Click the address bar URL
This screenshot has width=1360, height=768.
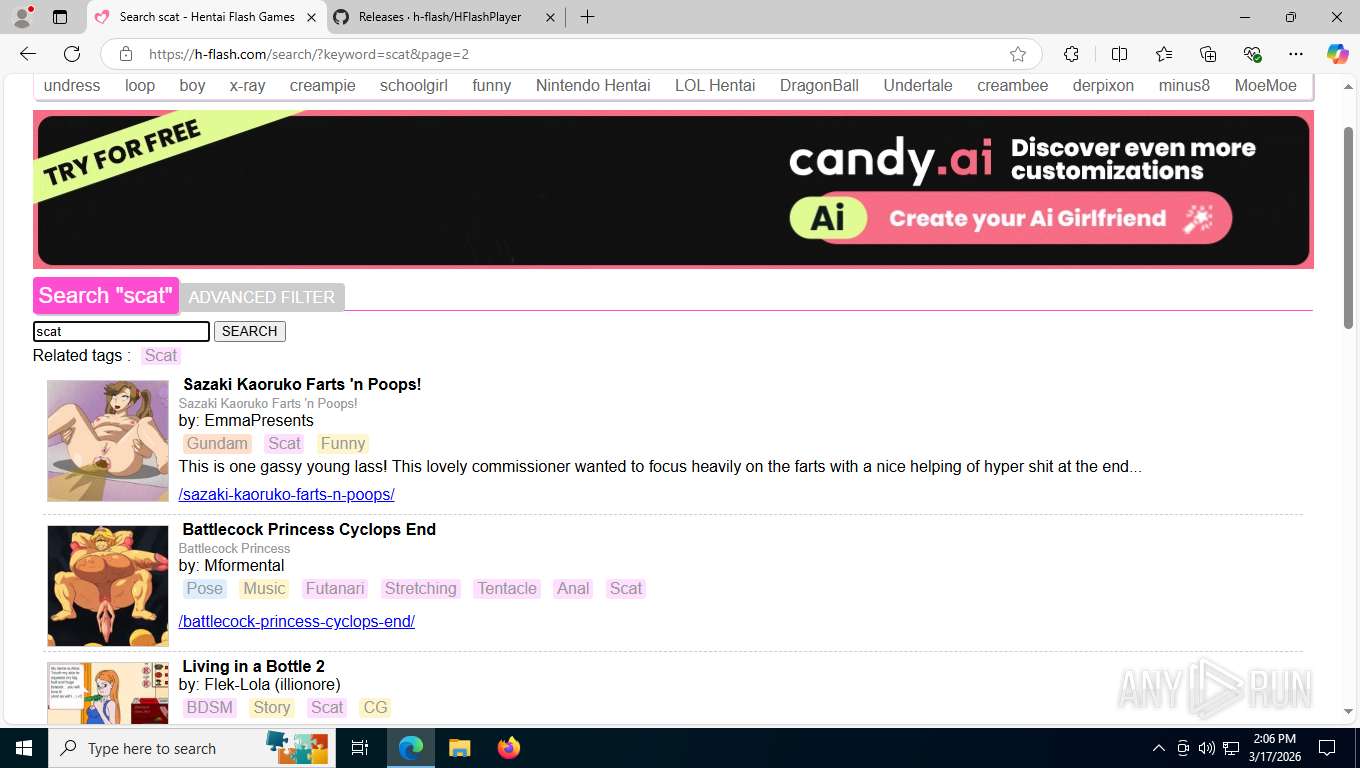(309, 54)
